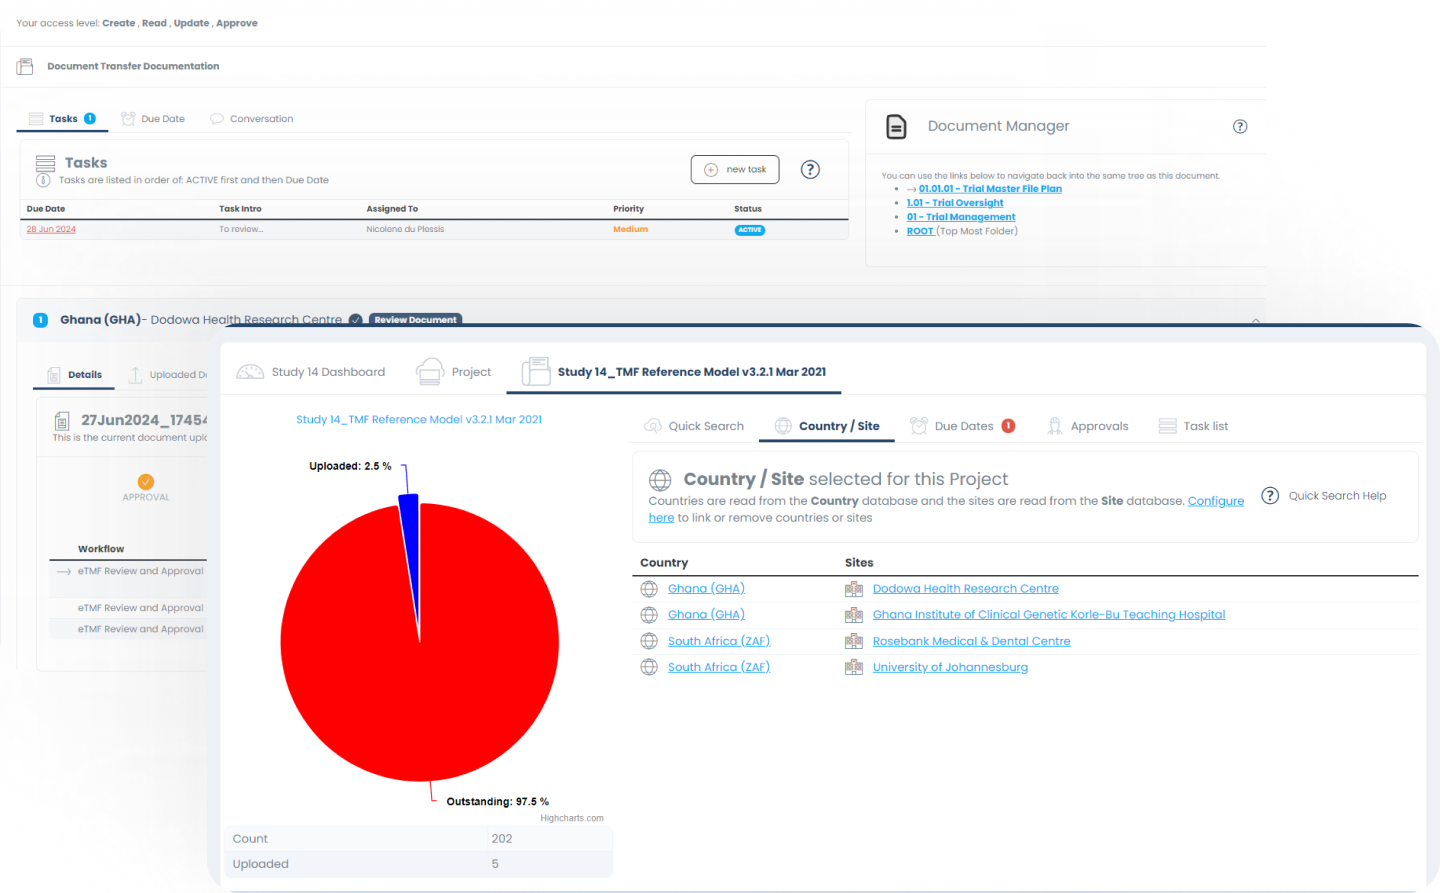Click the verified badge next to Dodowa Health Research Centre
Screen dimensions: 1440x893
pos(355,320)
